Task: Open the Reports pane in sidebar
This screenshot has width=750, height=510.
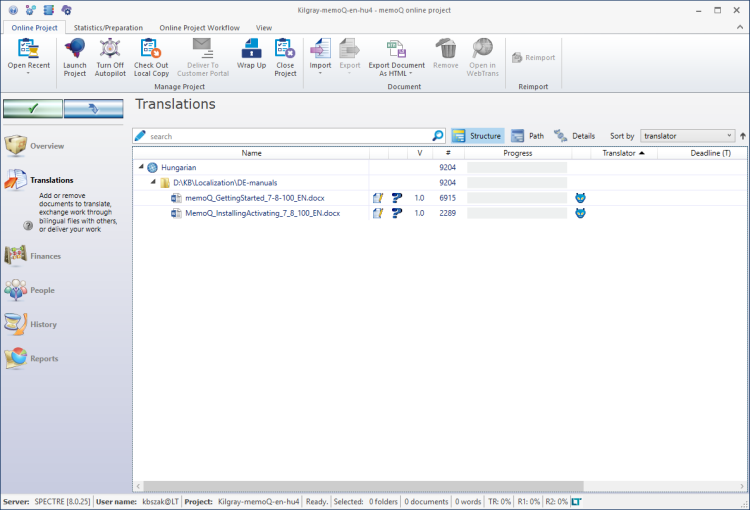Action: 44,358
